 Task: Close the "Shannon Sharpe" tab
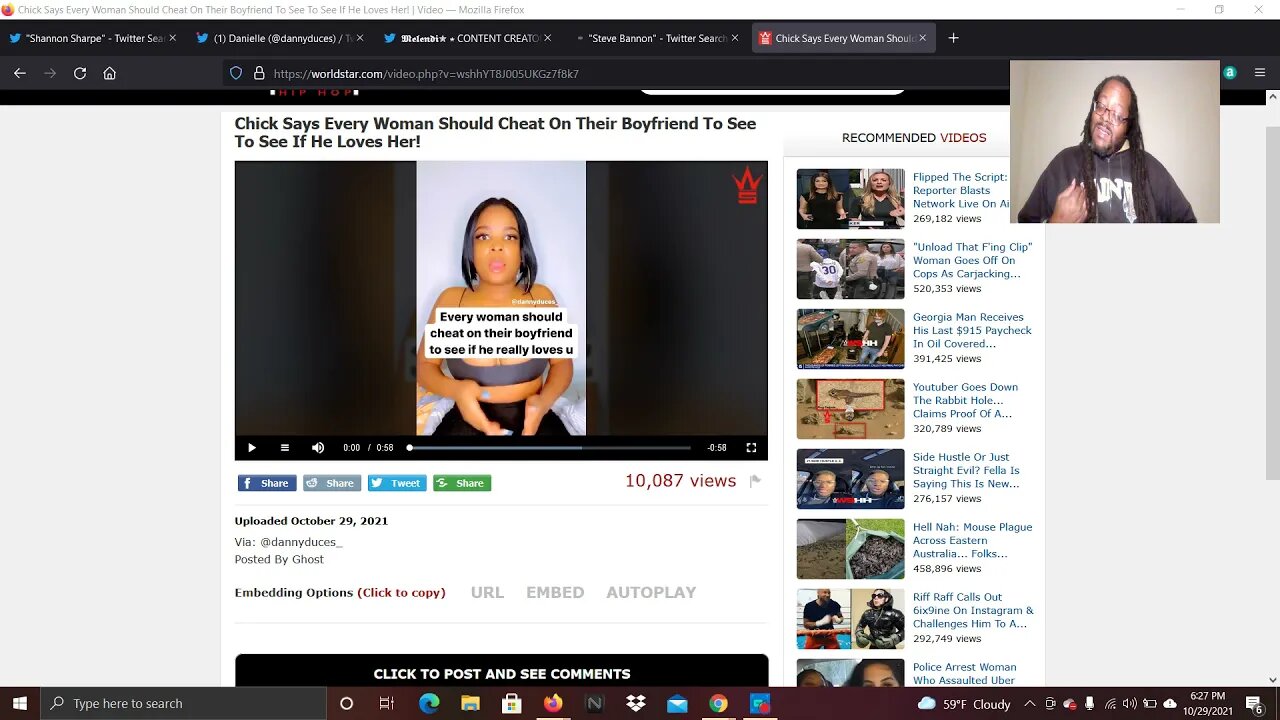pyautogui.click(x=172, y=38)
